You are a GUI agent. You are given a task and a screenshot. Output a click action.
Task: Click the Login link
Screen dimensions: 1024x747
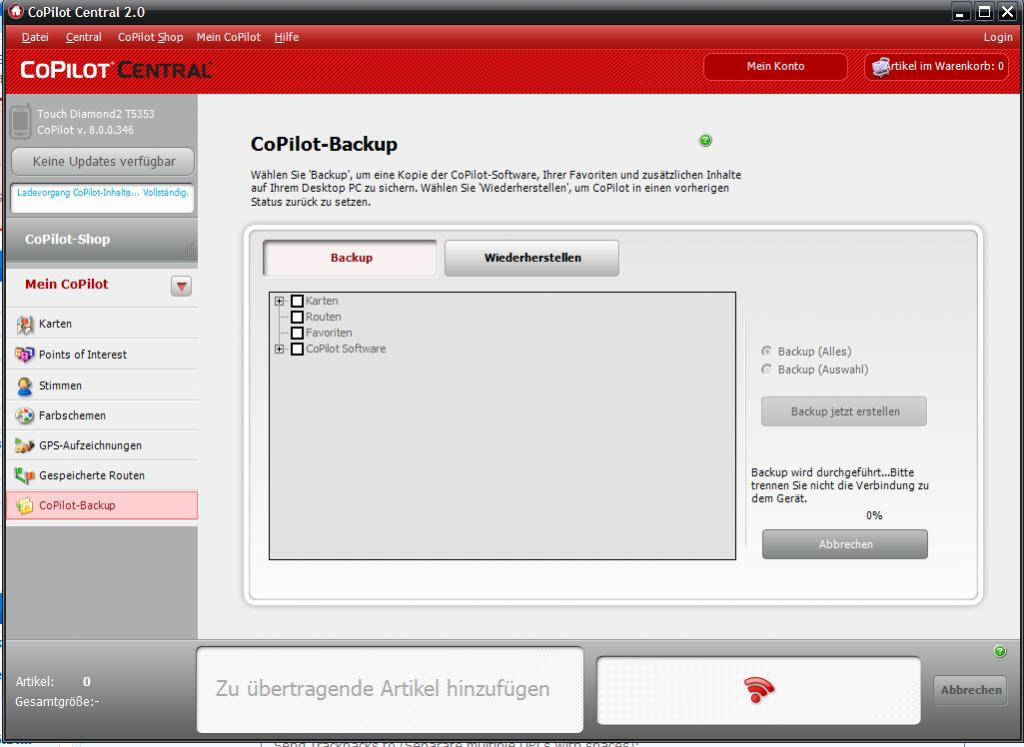[x=998, y=37]
